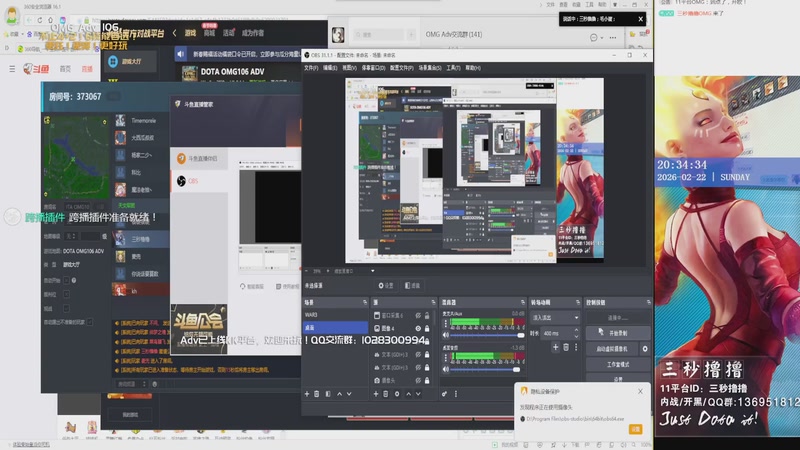Open OBS File menu

(x=311, y=68)
